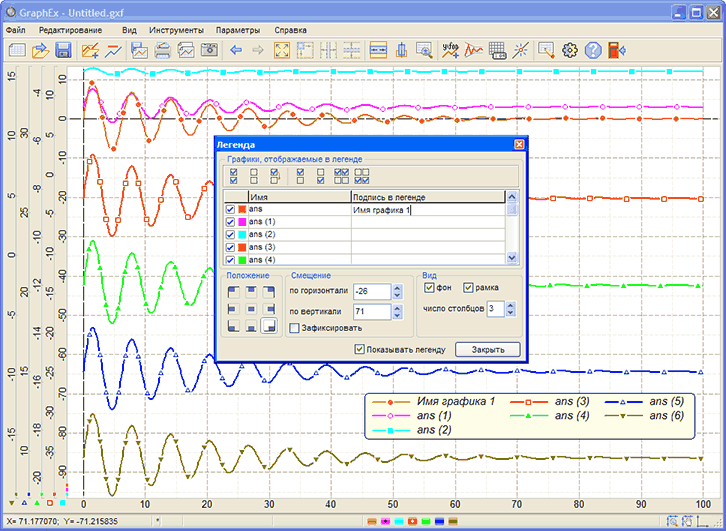Uncheck the 'фон' background checkbox
This screenshot has height=531, width=726.
pos(430,288)
